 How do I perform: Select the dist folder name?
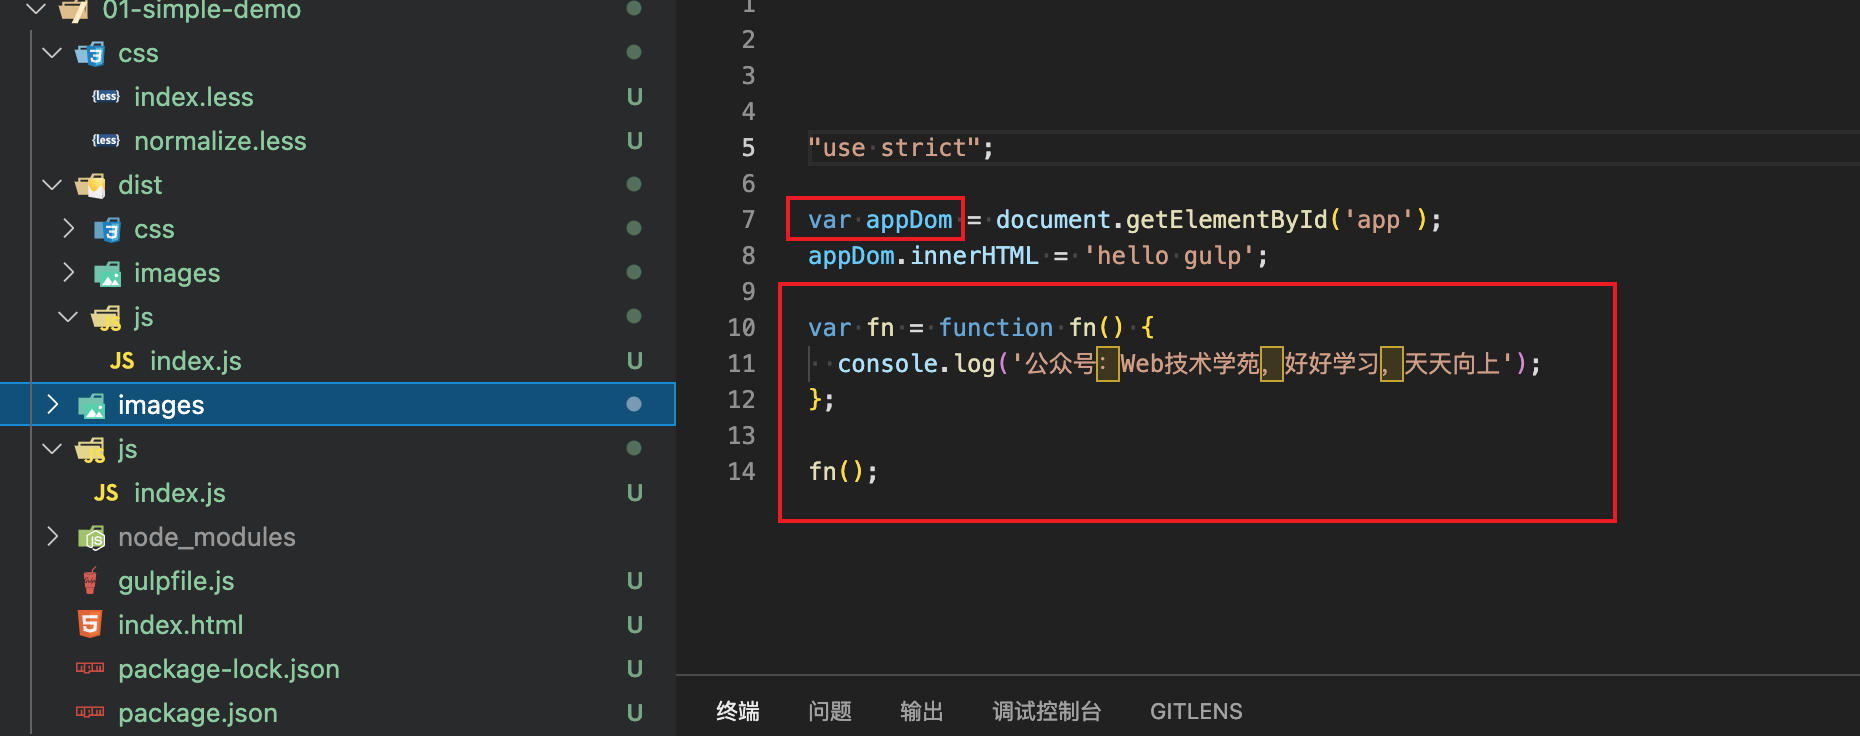point(140,185)
